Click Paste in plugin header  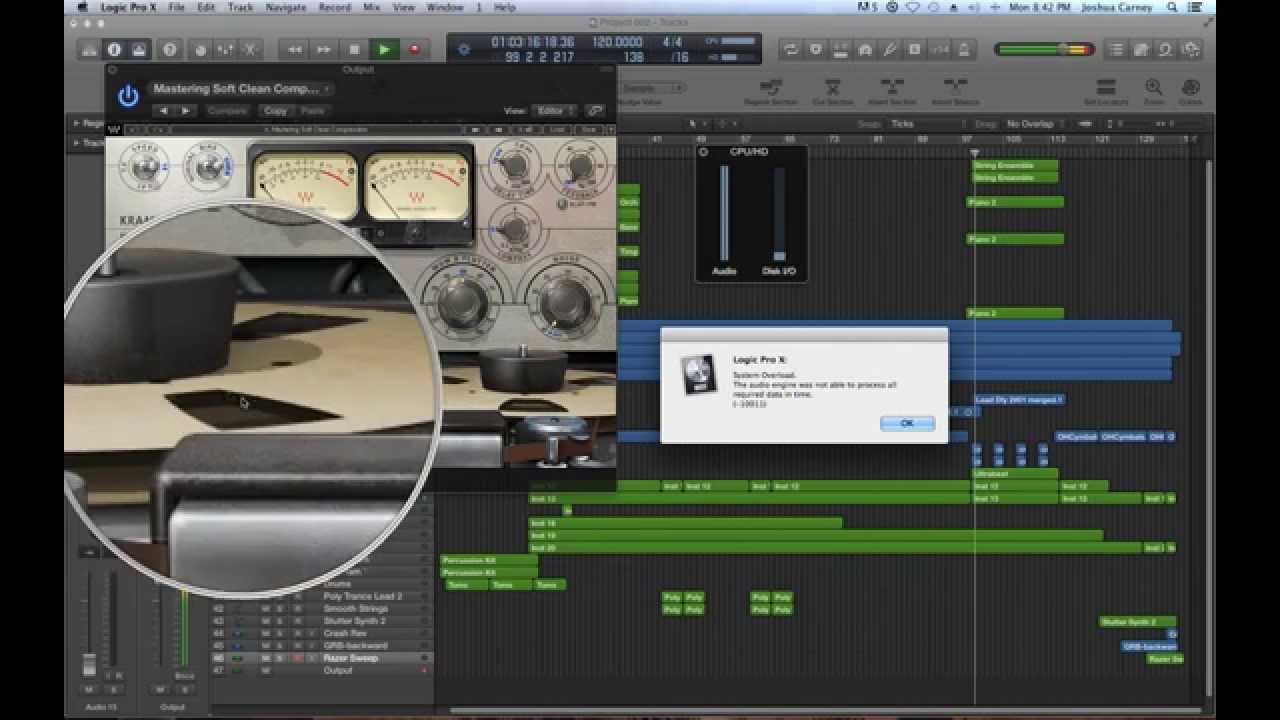(312, 111)
